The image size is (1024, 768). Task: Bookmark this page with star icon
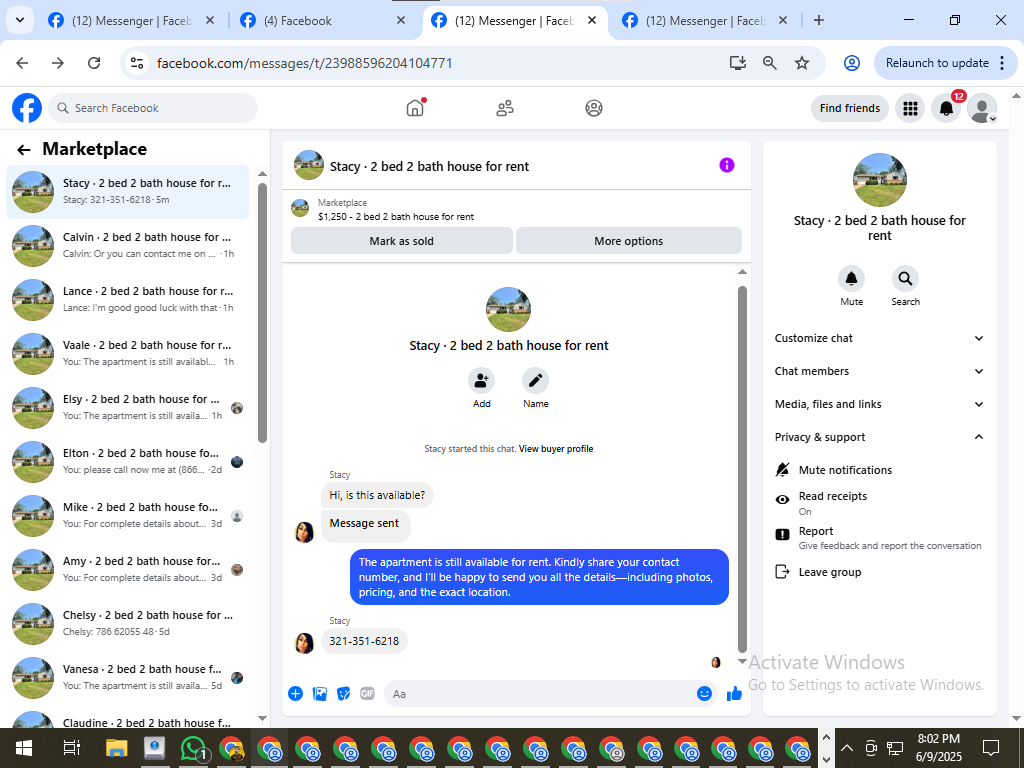[x=802, y=63]
